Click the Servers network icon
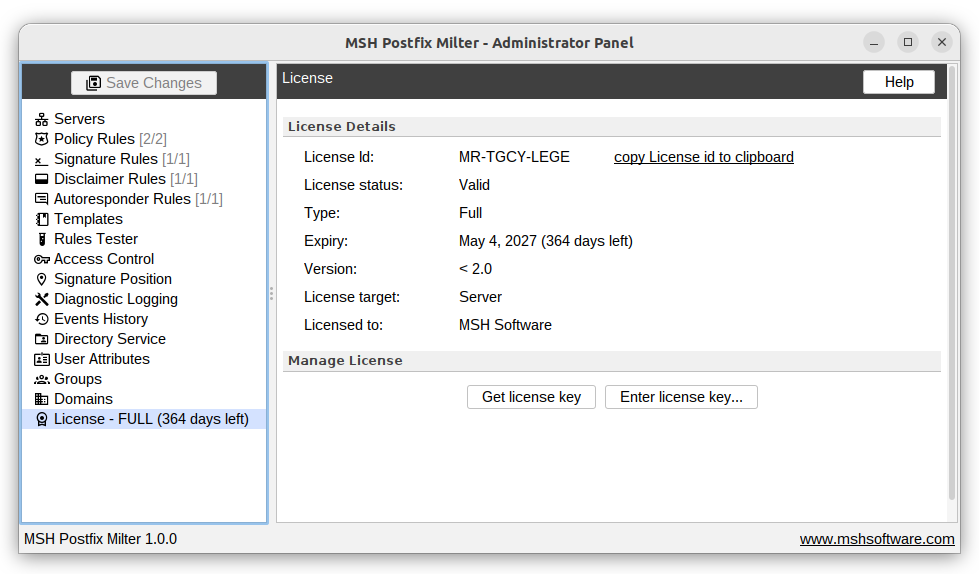979x574 pixels. (41, 119)
